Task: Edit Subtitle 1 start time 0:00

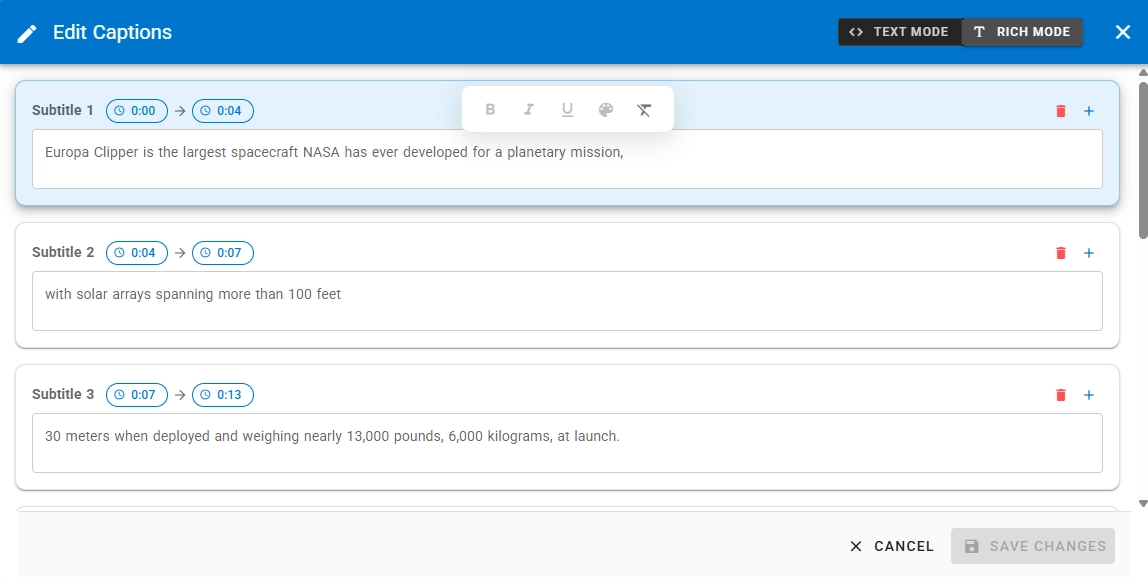Action: click(x=137, y=111)
